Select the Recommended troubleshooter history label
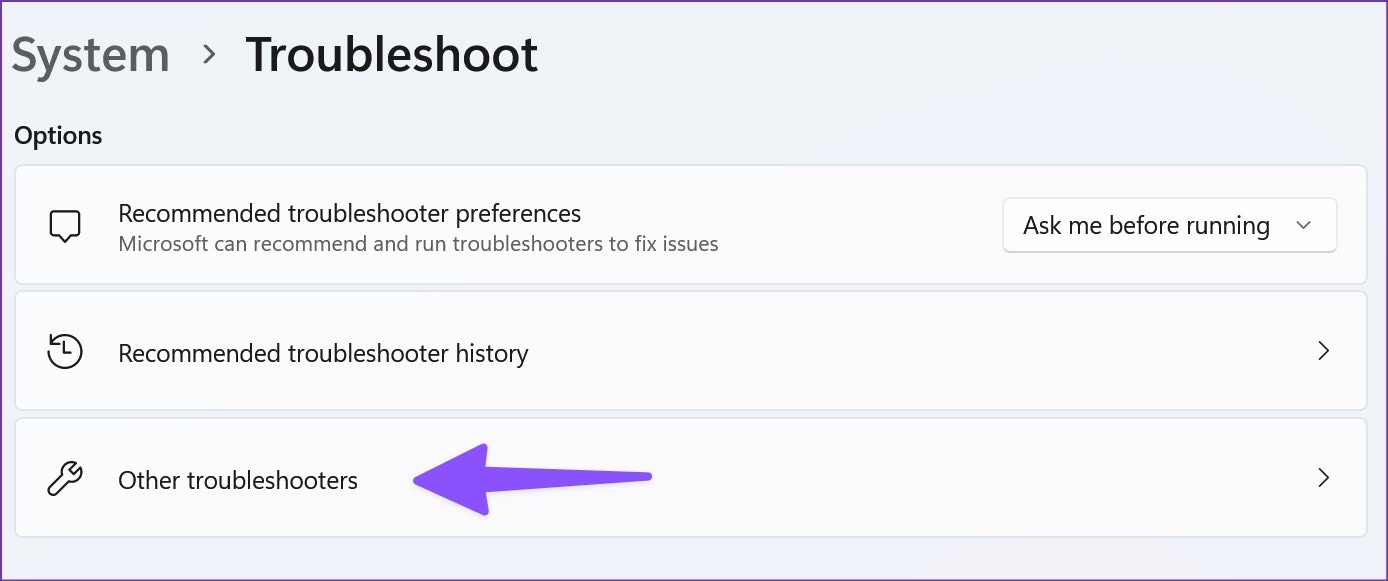This screenshot has height=581, width=1388. [323, 353]
